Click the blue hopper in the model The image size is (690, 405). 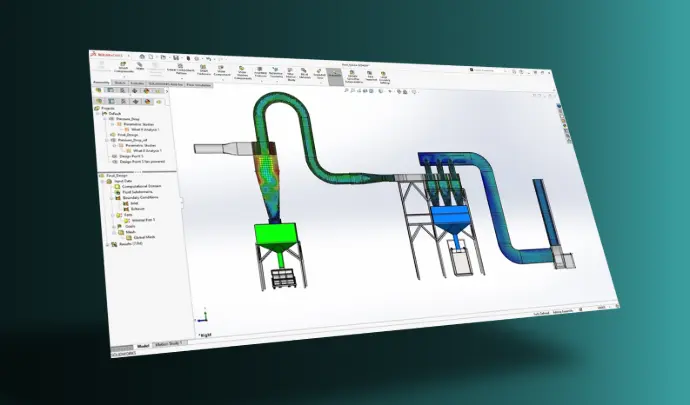(x=451, y=219)
